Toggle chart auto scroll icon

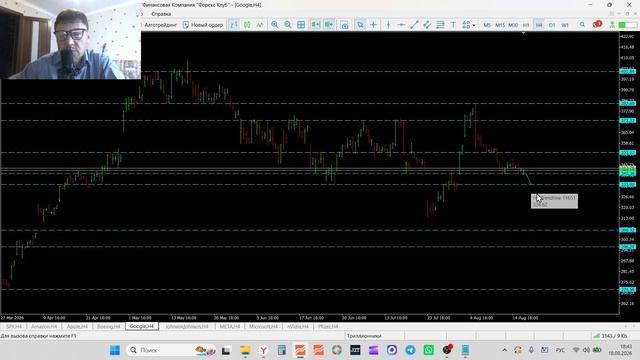click(316, 25)
